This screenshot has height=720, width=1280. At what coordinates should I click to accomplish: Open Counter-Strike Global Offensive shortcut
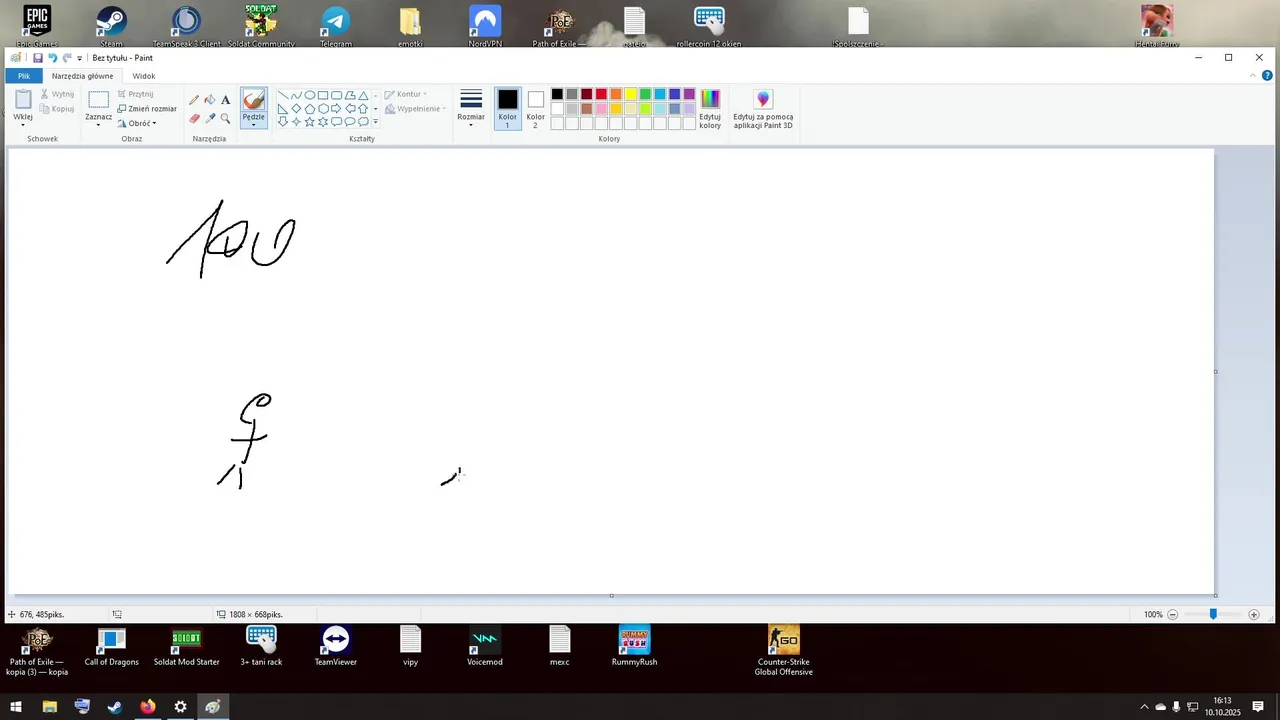coord(784,650)
